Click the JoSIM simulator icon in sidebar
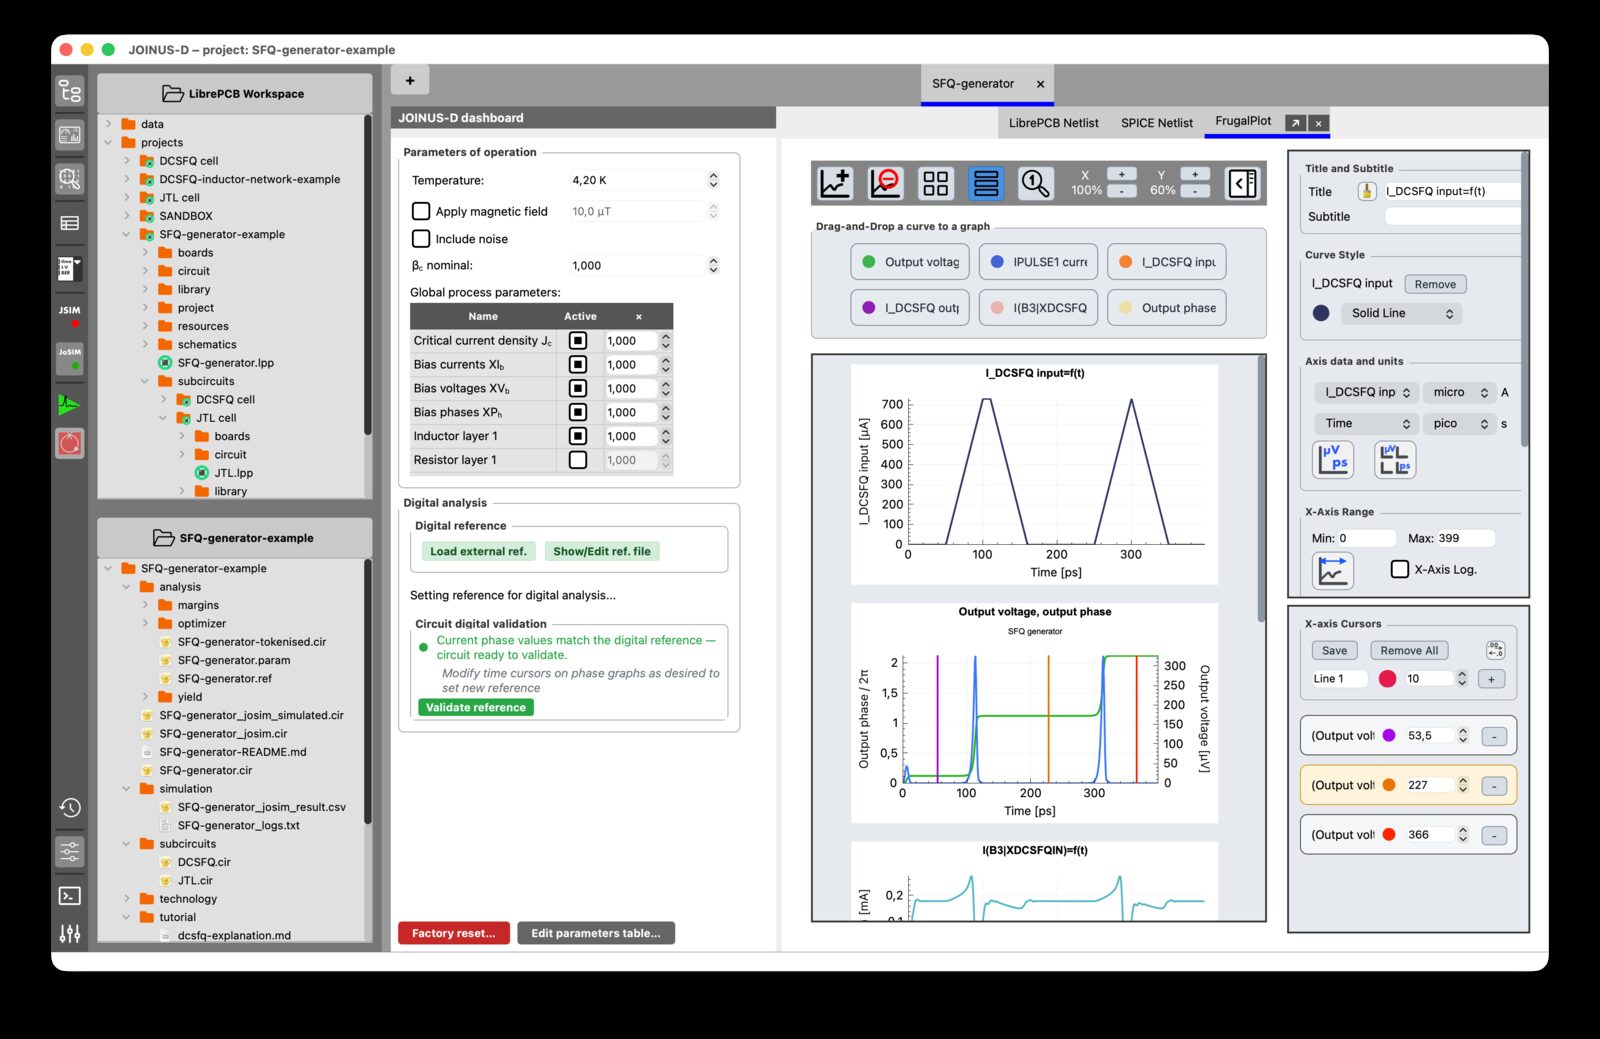 tap(69, 358)
